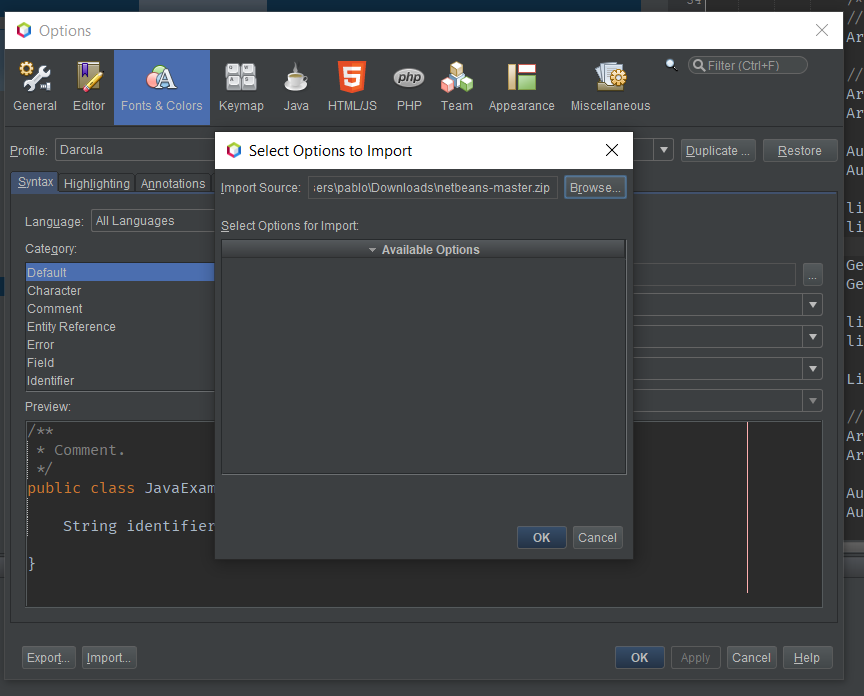Switch to the Annotations tab
Viewport: 864px width, 696px height.
click(172, 183)
